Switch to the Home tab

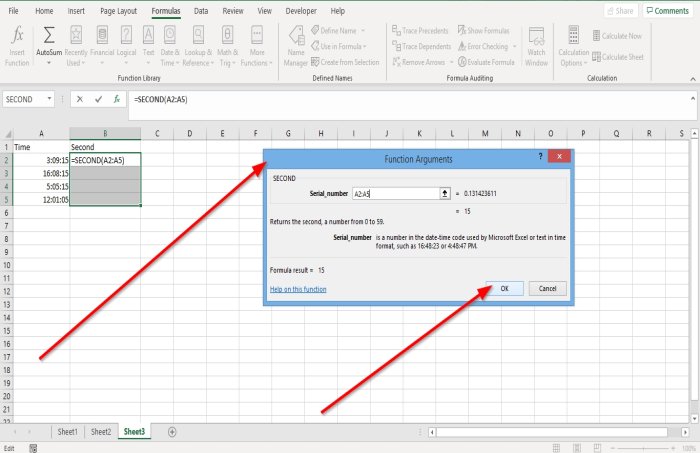point(44,11)
